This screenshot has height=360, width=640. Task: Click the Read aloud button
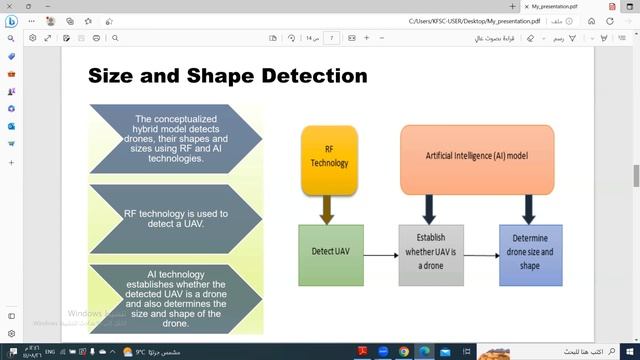(494, 38)
